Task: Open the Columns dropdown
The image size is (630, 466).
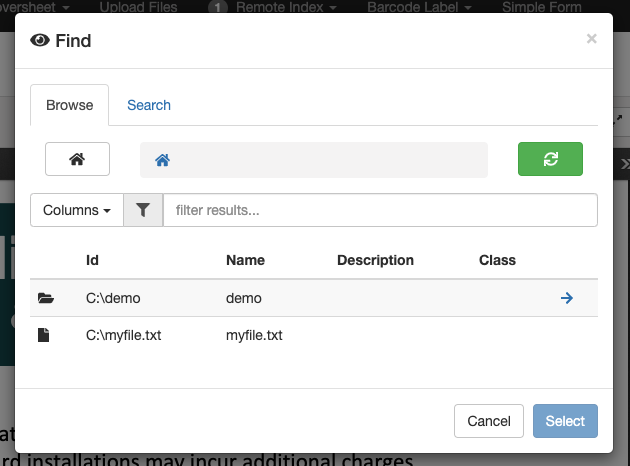Action: coord(77,210)
